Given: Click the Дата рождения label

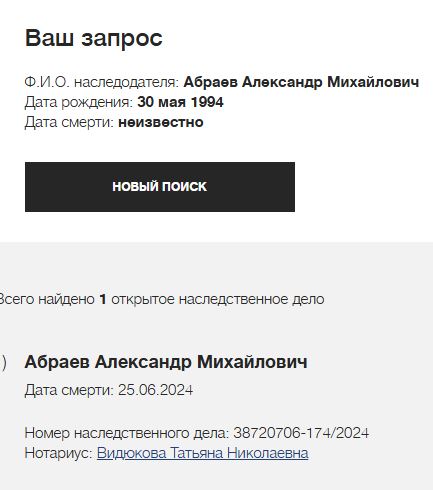Looking at the screenshot, I should [x=79, y=102].
